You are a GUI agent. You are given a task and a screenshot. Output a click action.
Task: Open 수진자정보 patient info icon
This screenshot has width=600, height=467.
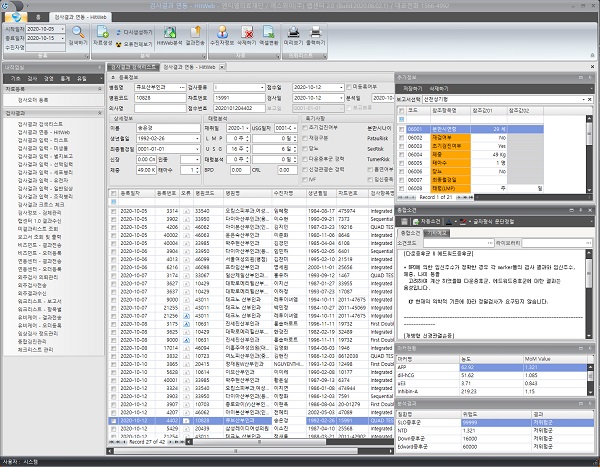pyautogui.click(x=222, y=32)
